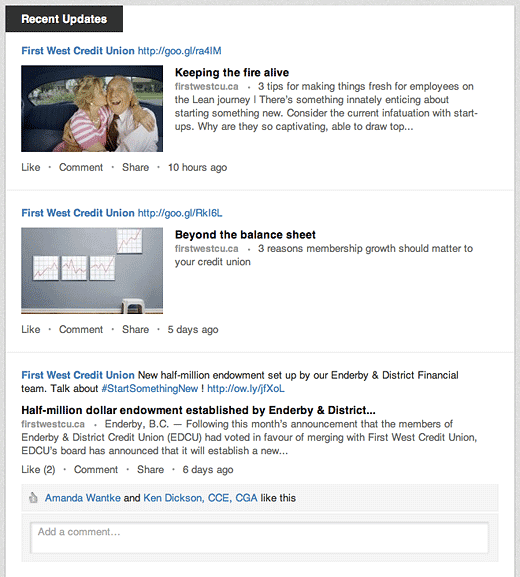The image size is (520, 577).
Task: Click Like (2) on the endowment post
Action: click(x=38, y=470)
